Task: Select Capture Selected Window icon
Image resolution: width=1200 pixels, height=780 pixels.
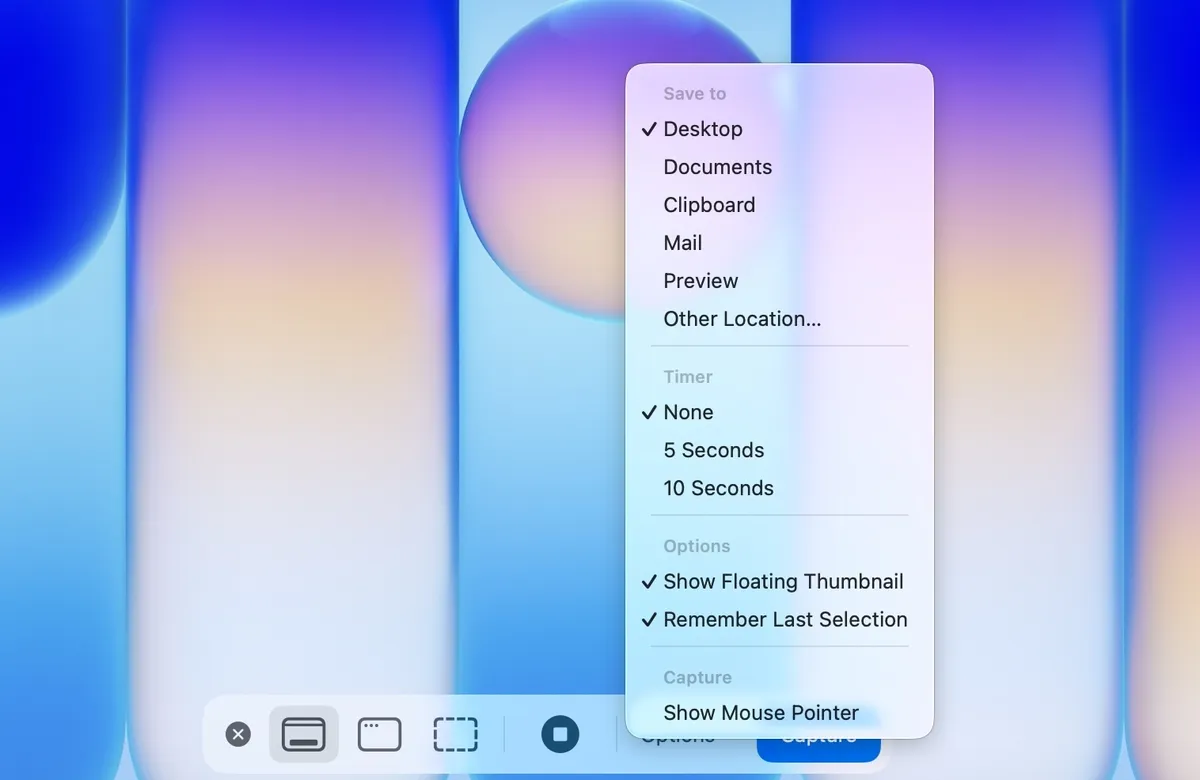Action: click(380, 735)
